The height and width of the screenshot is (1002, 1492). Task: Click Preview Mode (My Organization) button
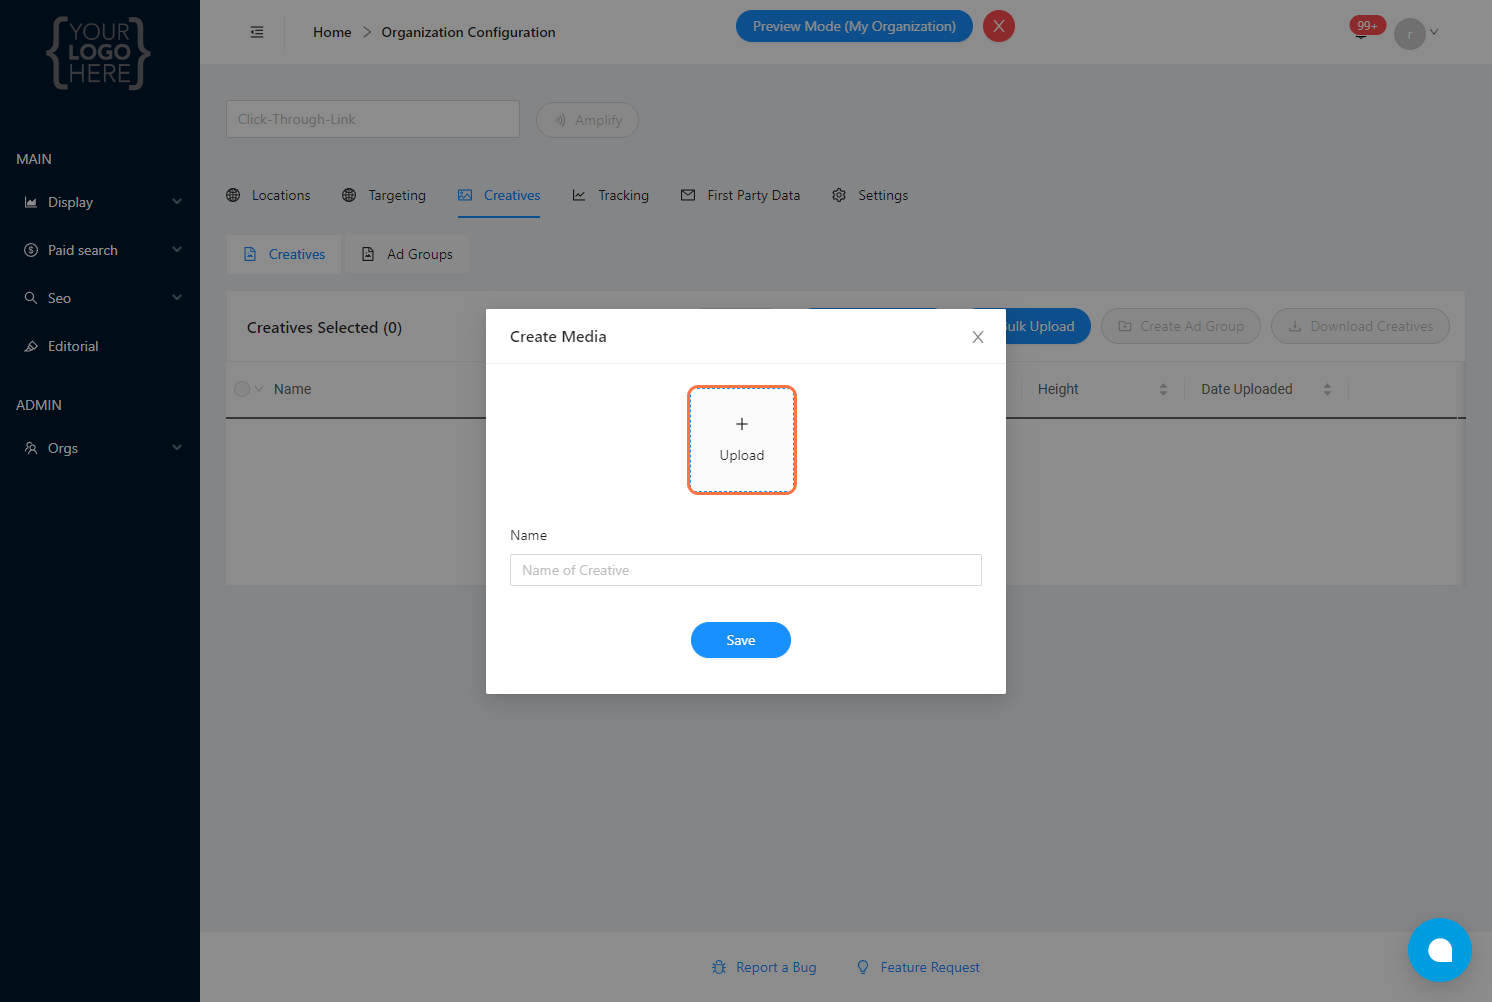tap(854, 26)
